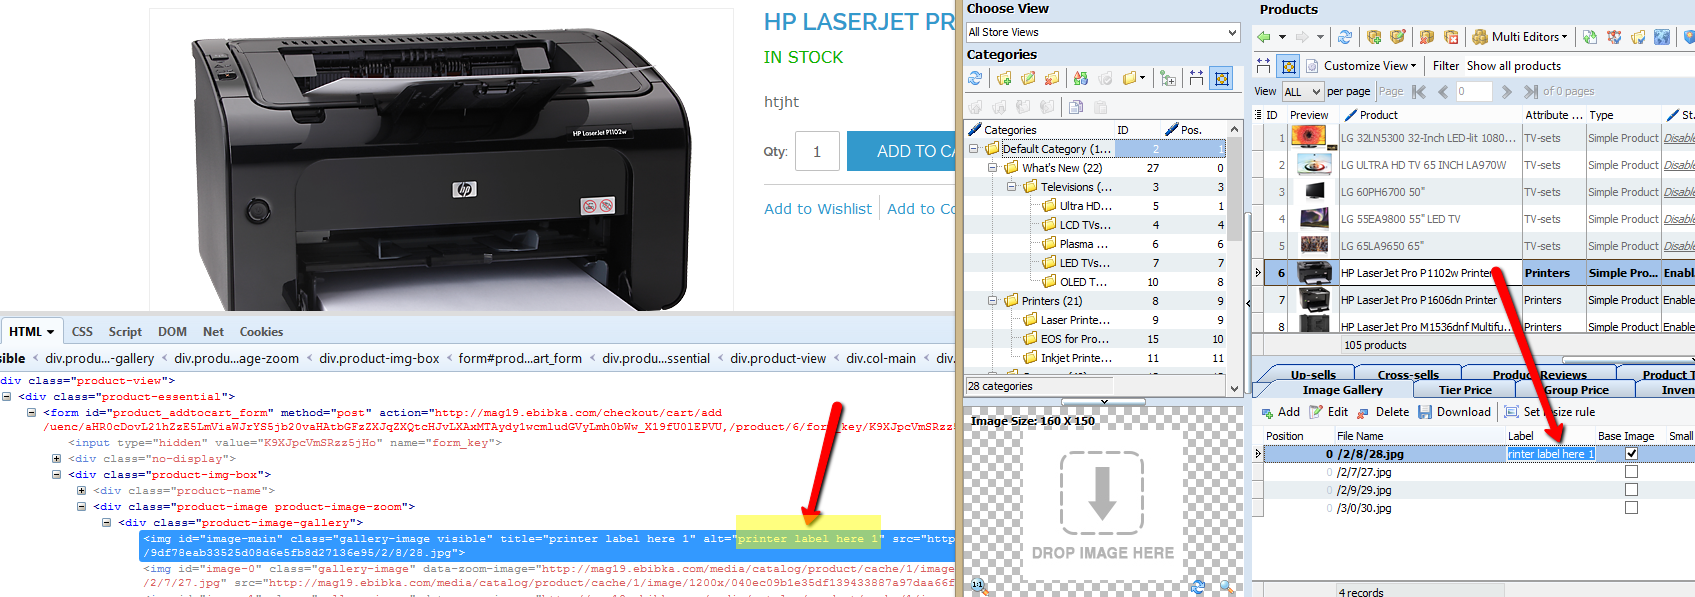Expand the product-name div node in HTML
The height and width of the screenshot is (597, 1695).
(x=81, y=491)
